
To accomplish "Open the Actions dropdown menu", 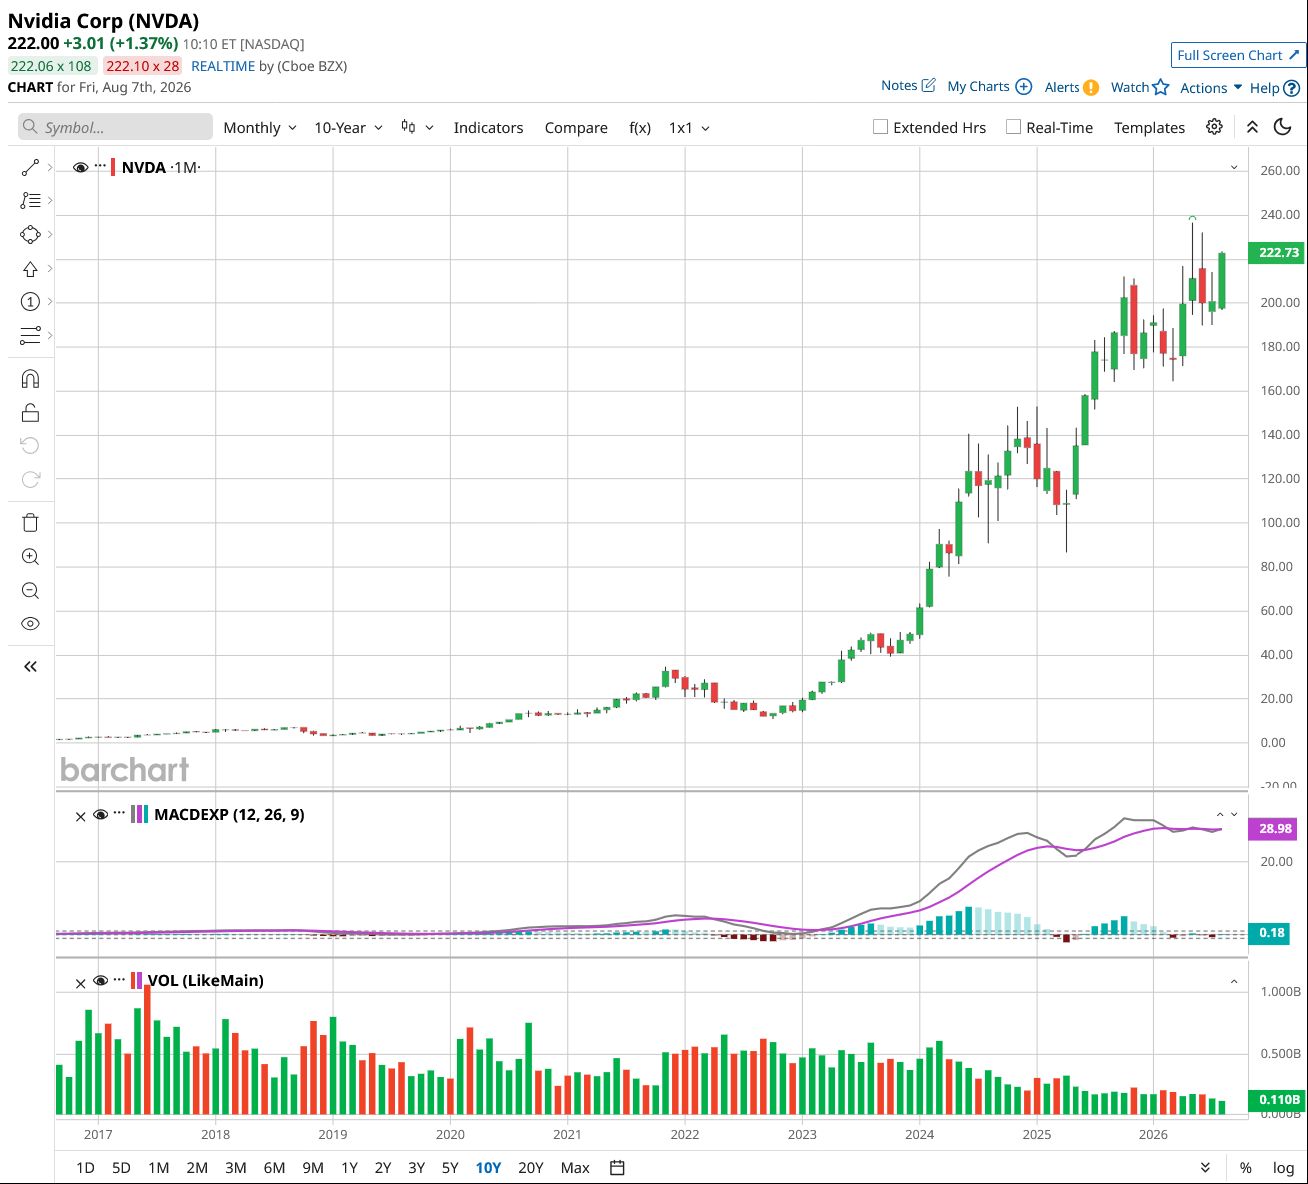I will click(1211, 88).
